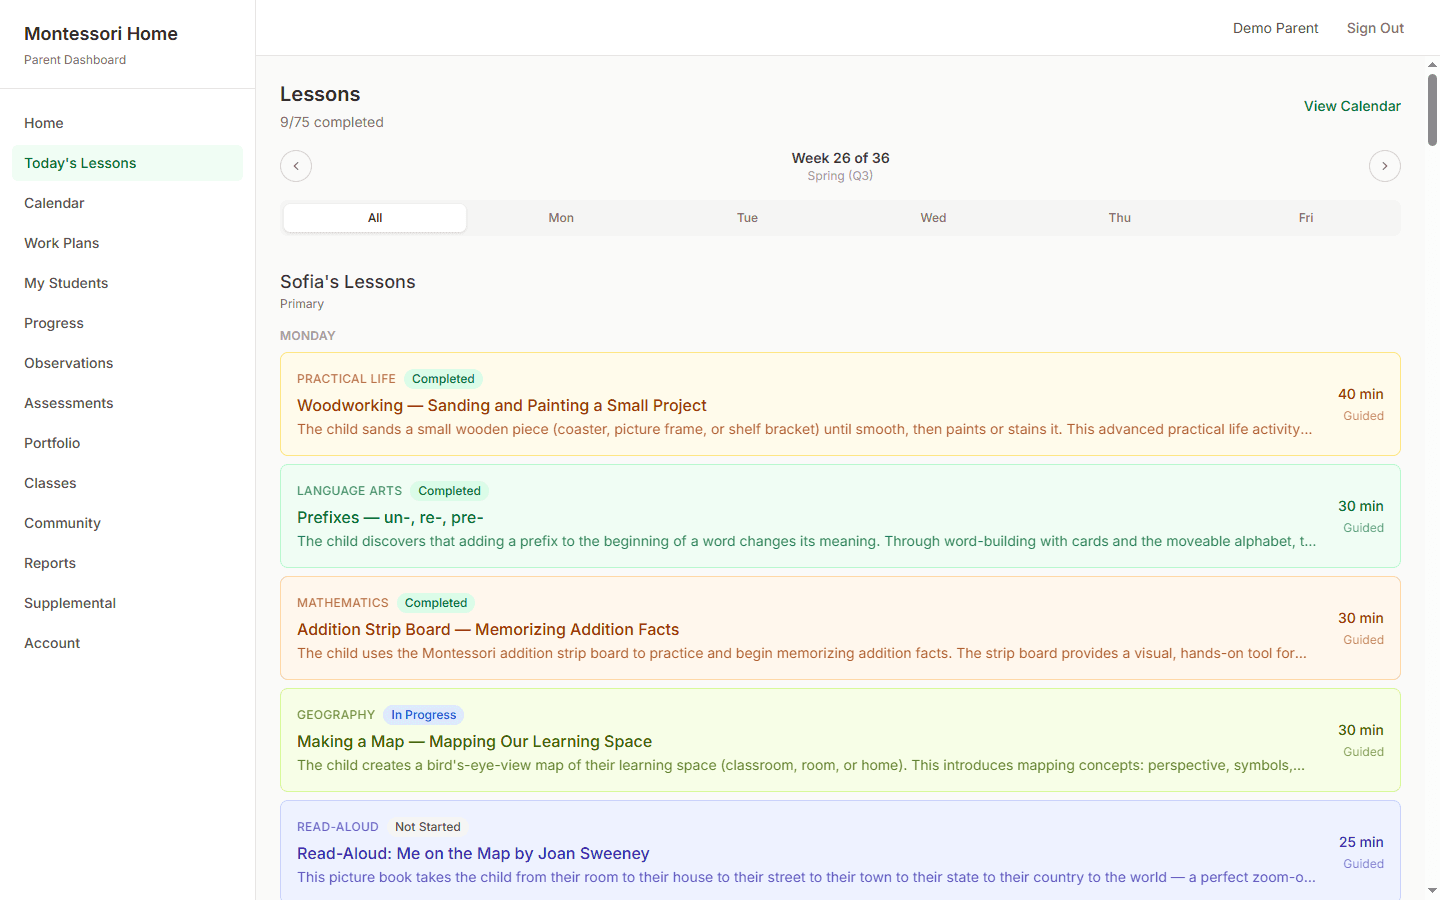Go to the Assessments section
This screenshot has height=900, width=1440.
pos(68,403)
